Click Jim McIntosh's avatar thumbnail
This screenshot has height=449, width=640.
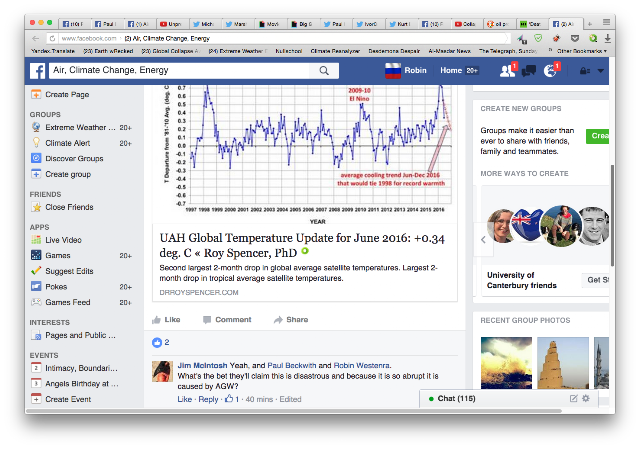[x=162, y=371]
